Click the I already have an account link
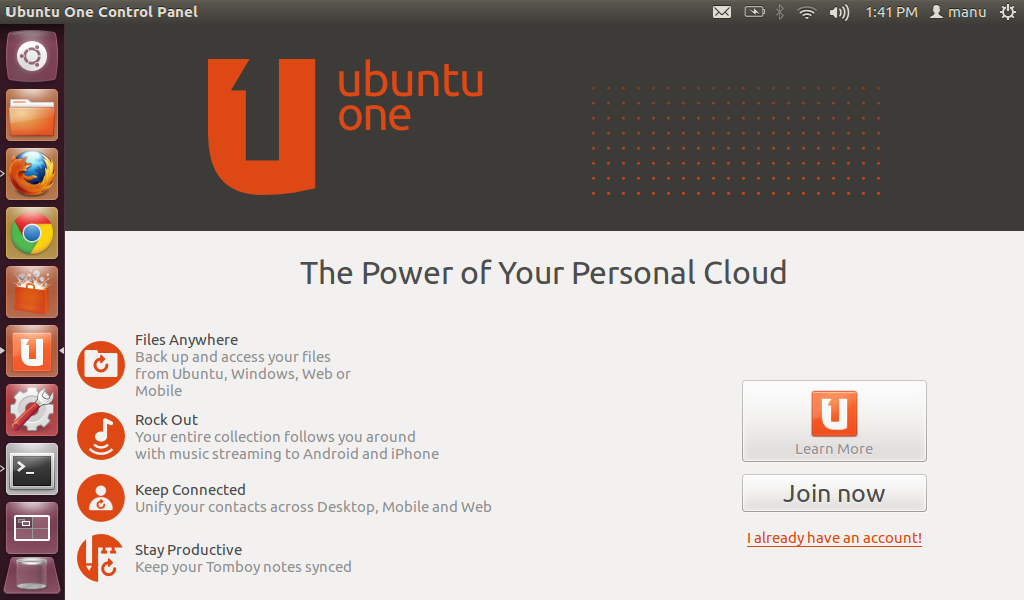The width and height of the screenshot is (1024, 600). [834, 538]
